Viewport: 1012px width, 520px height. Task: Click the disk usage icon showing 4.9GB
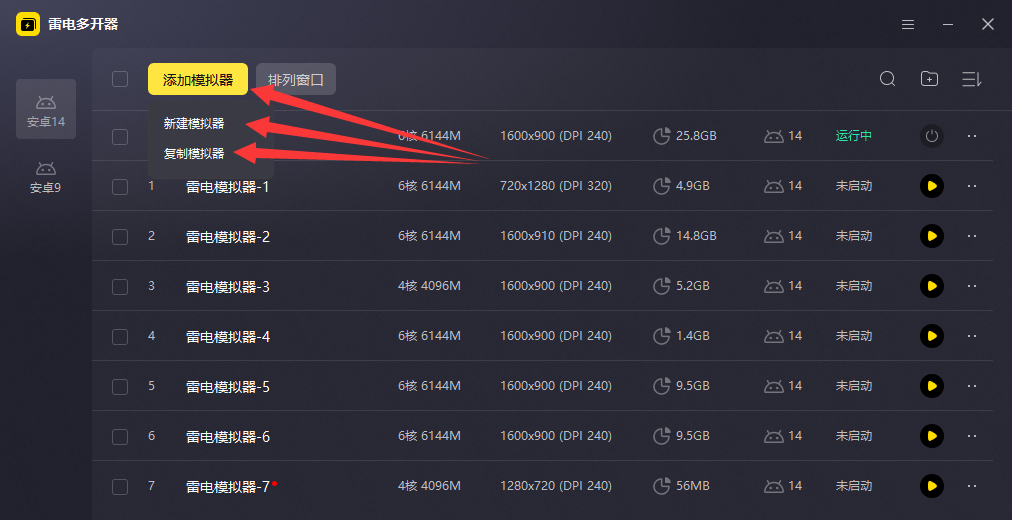point(662,186)
